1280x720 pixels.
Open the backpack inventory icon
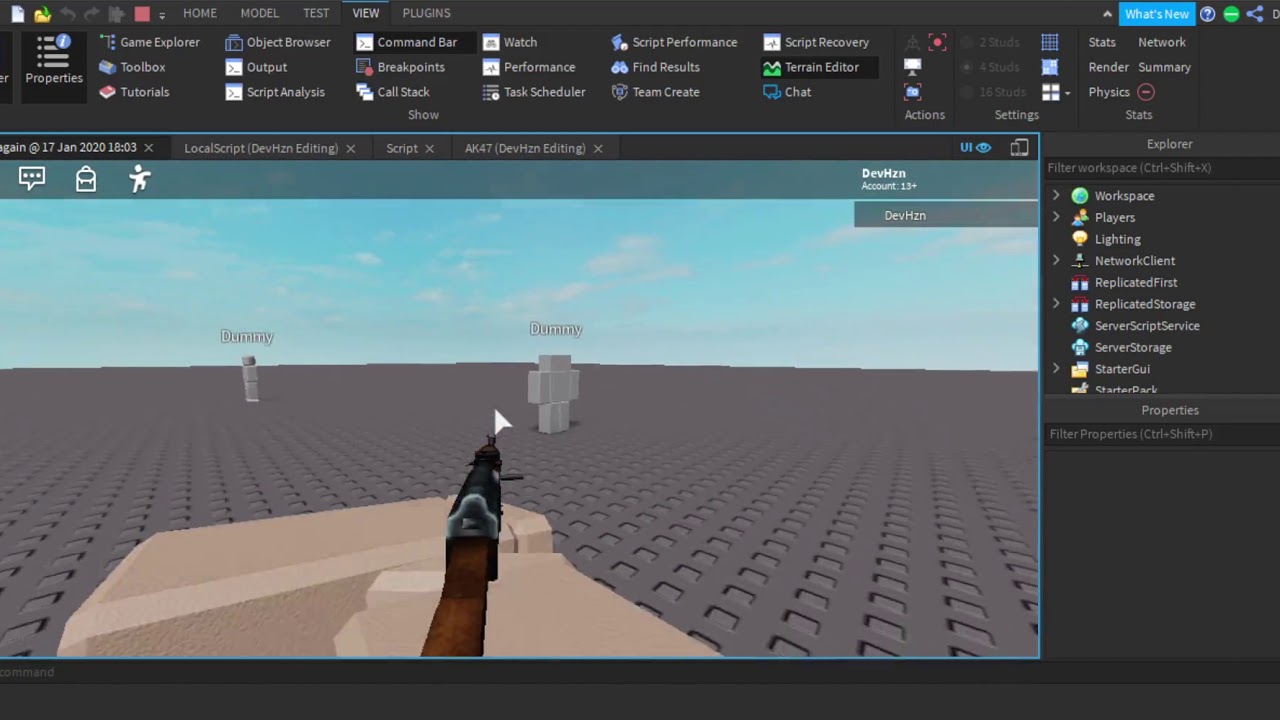tap(86, 179)
